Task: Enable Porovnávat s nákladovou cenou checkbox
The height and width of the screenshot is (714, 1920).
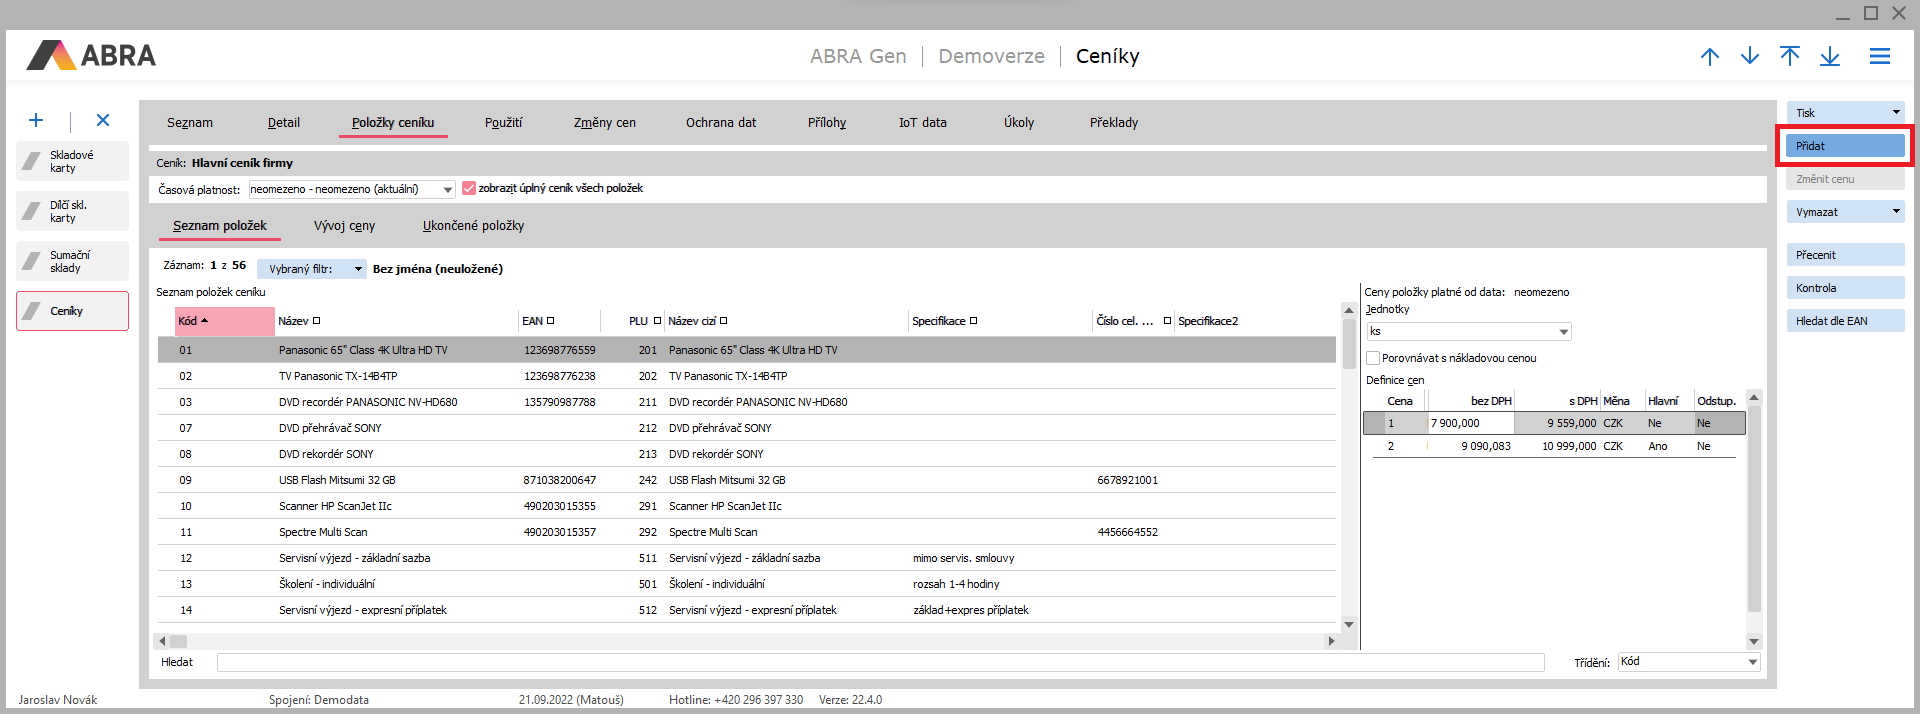Action: tap(1373, 358)
